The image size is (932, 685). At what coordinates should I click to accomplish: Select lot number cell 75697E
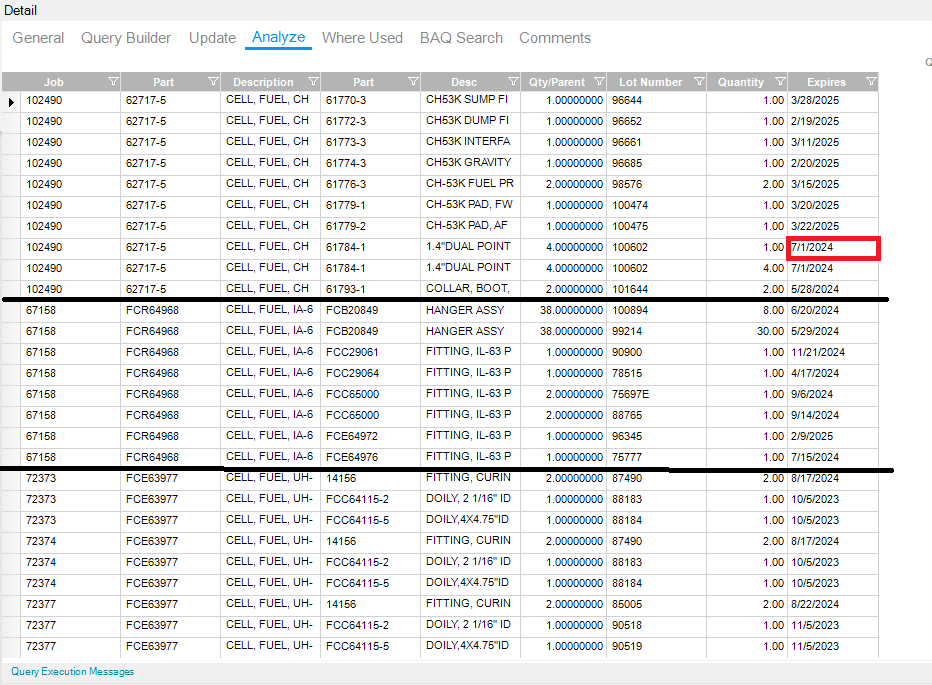pos(656,394)
